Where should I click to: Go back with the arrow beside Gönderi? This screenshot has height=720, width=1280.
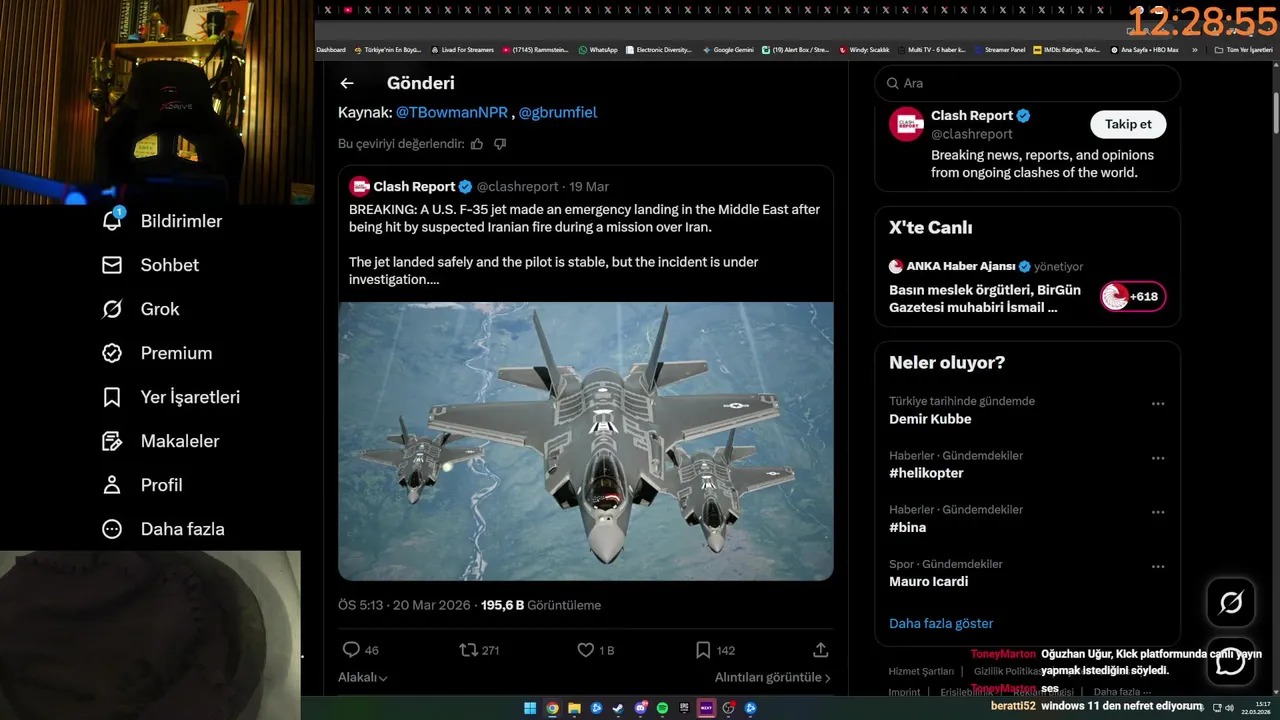(347, 83)
